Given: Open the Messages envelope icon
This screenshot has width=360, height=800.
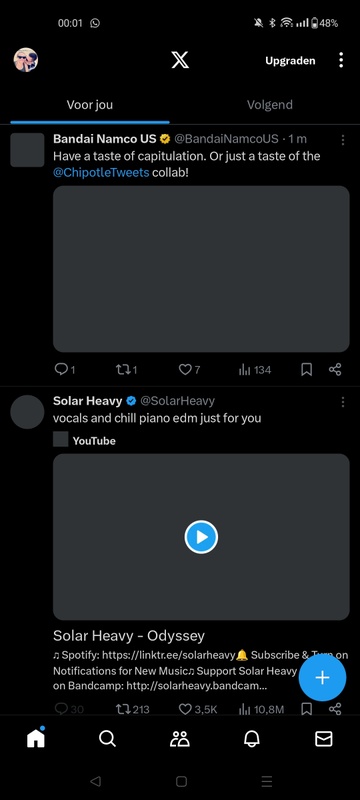Looking at the screenshot, I should [324, 738].
